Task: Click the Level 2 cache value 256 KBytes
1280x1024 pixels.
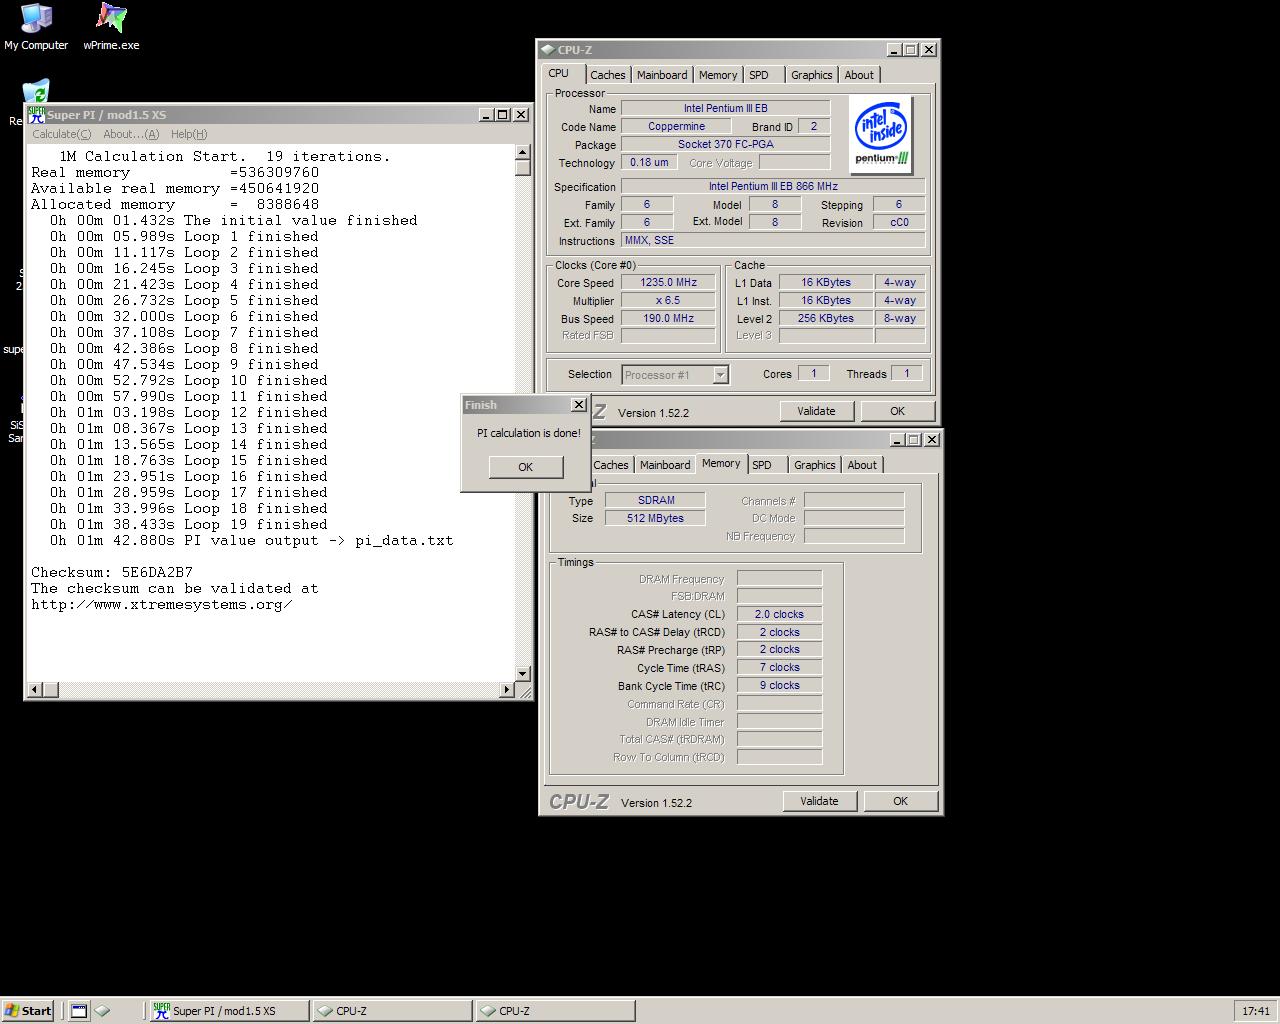Action: [826, 319]
